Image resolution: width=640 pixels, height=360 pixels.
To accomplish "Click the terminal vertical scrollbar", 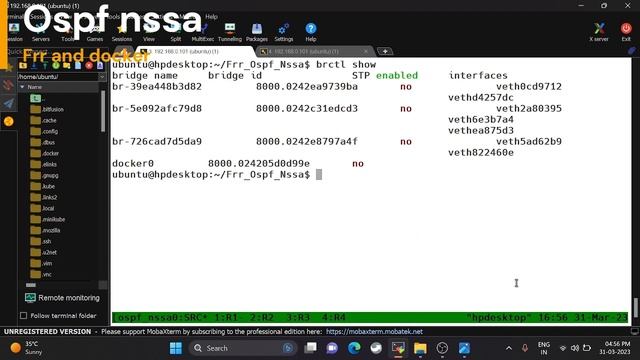I will point(636,307).
